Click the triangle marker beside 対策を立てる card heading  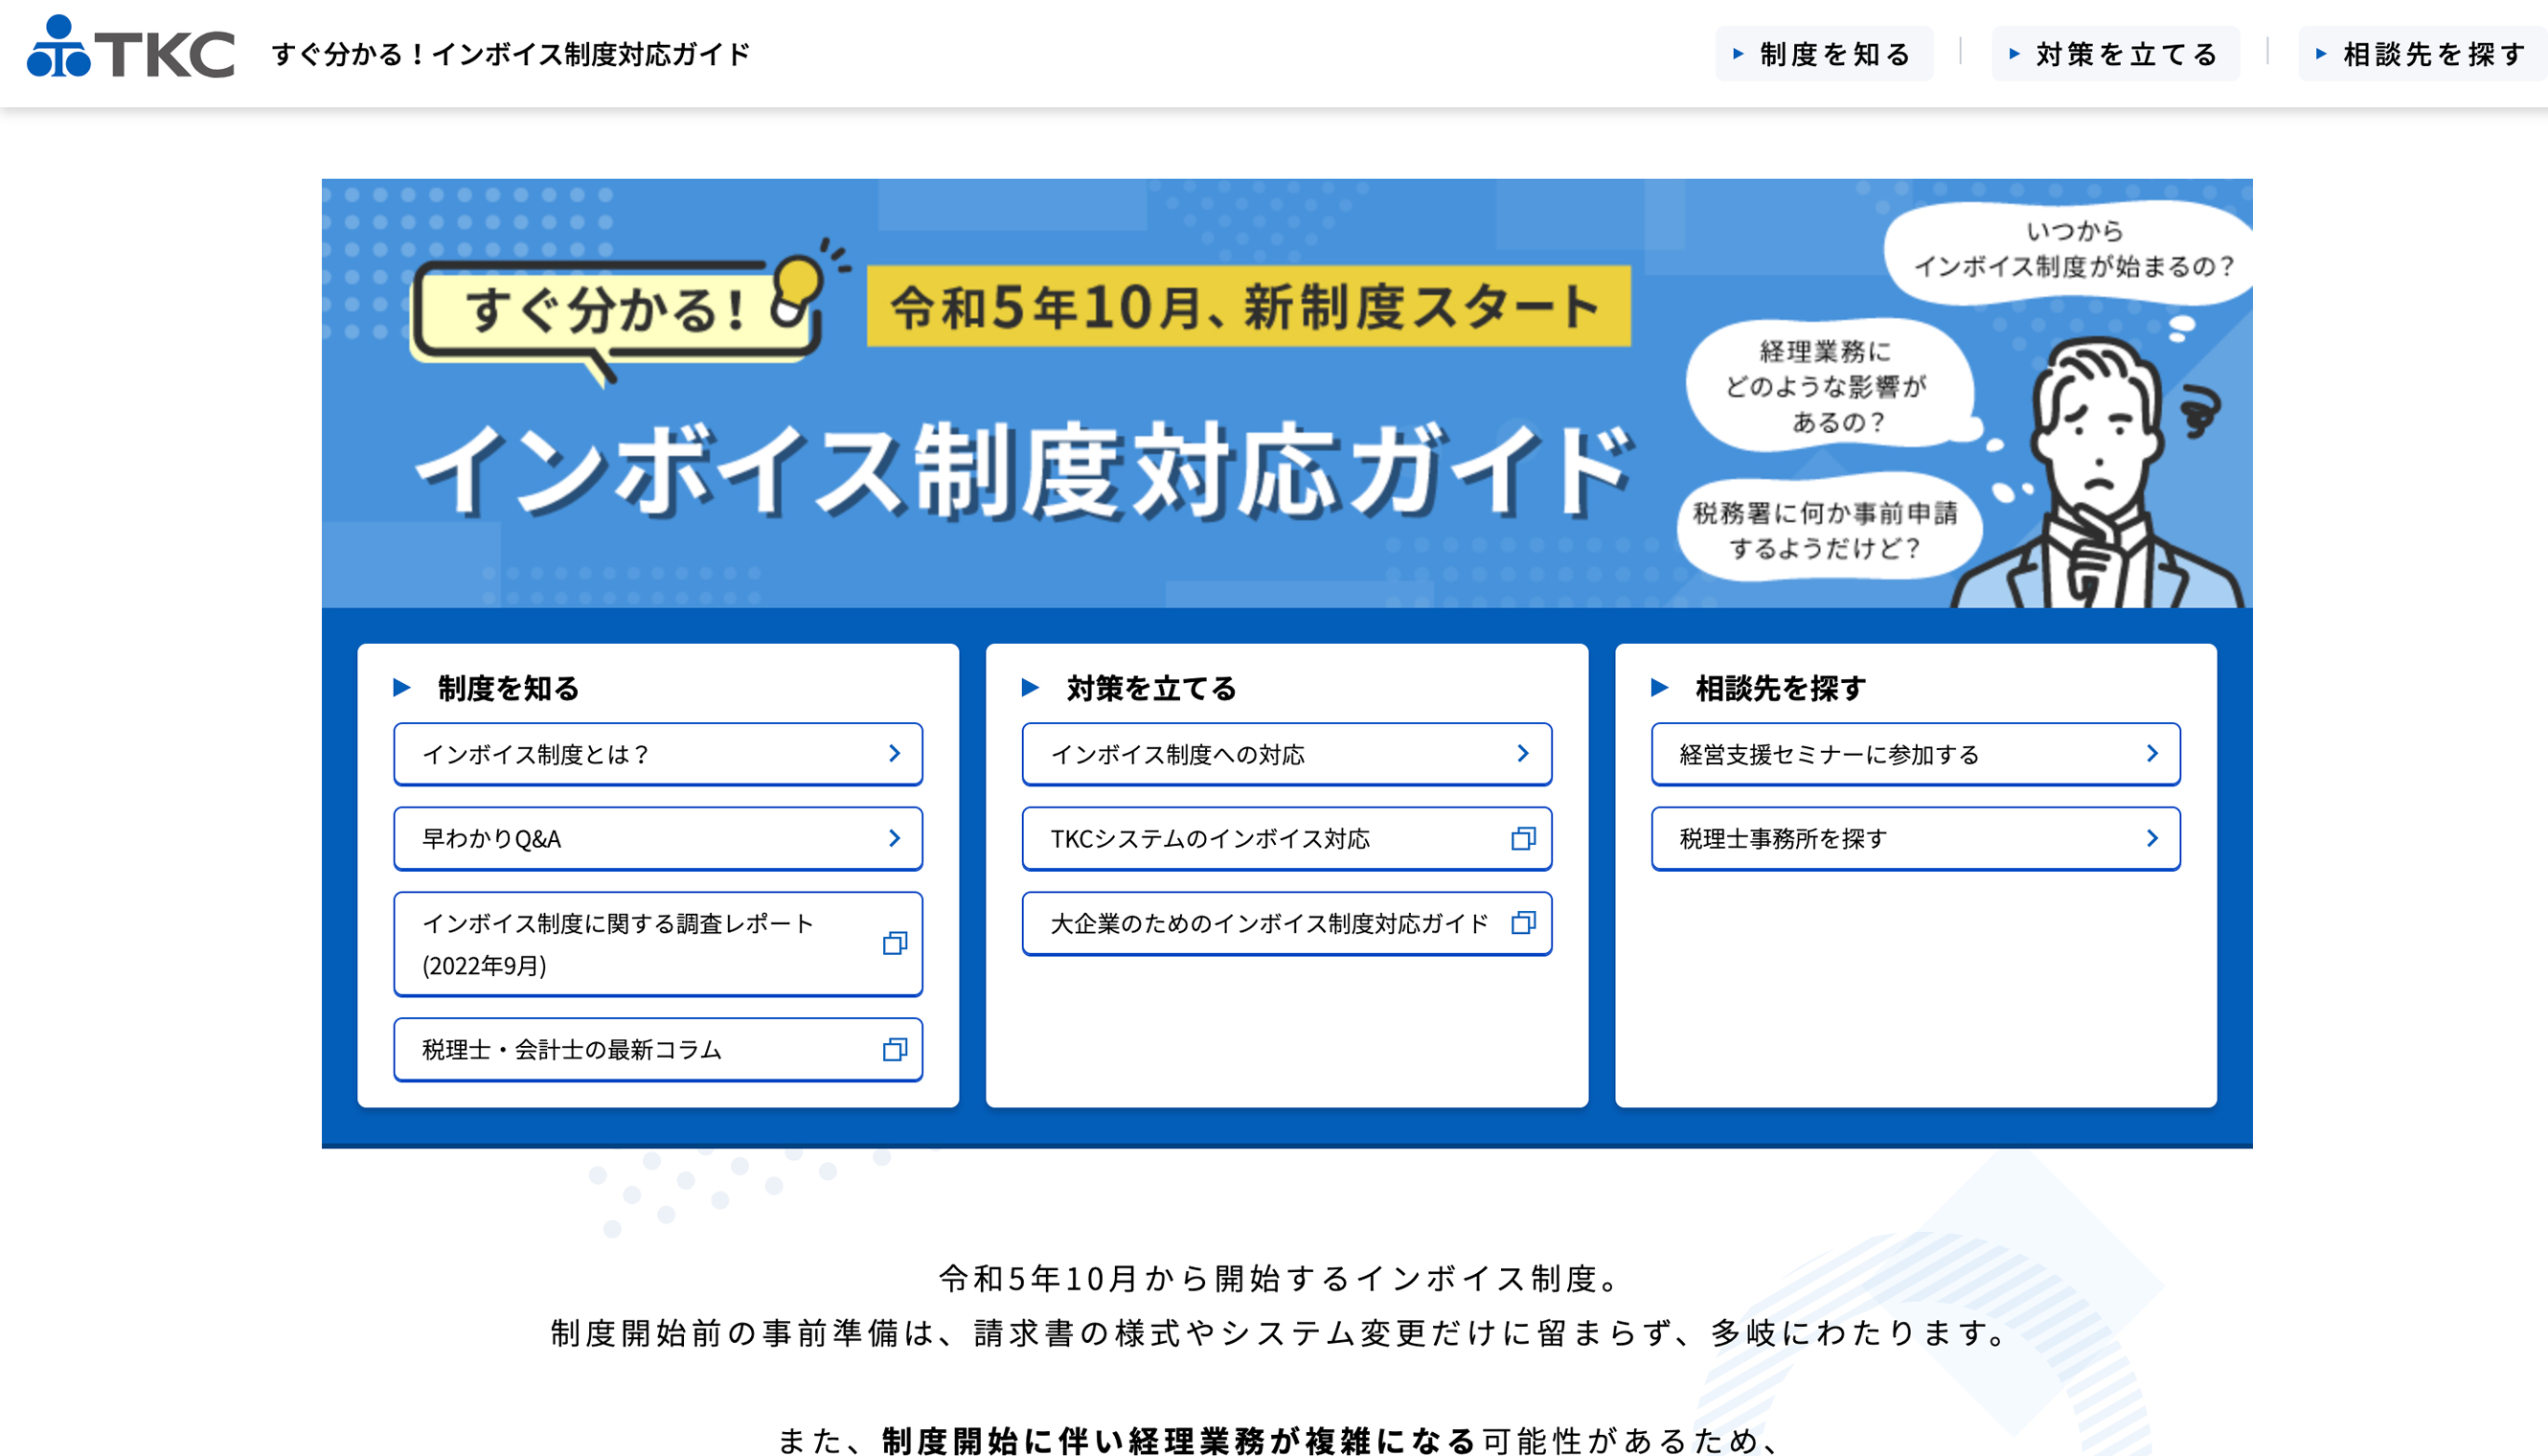tap(1031, 688)
